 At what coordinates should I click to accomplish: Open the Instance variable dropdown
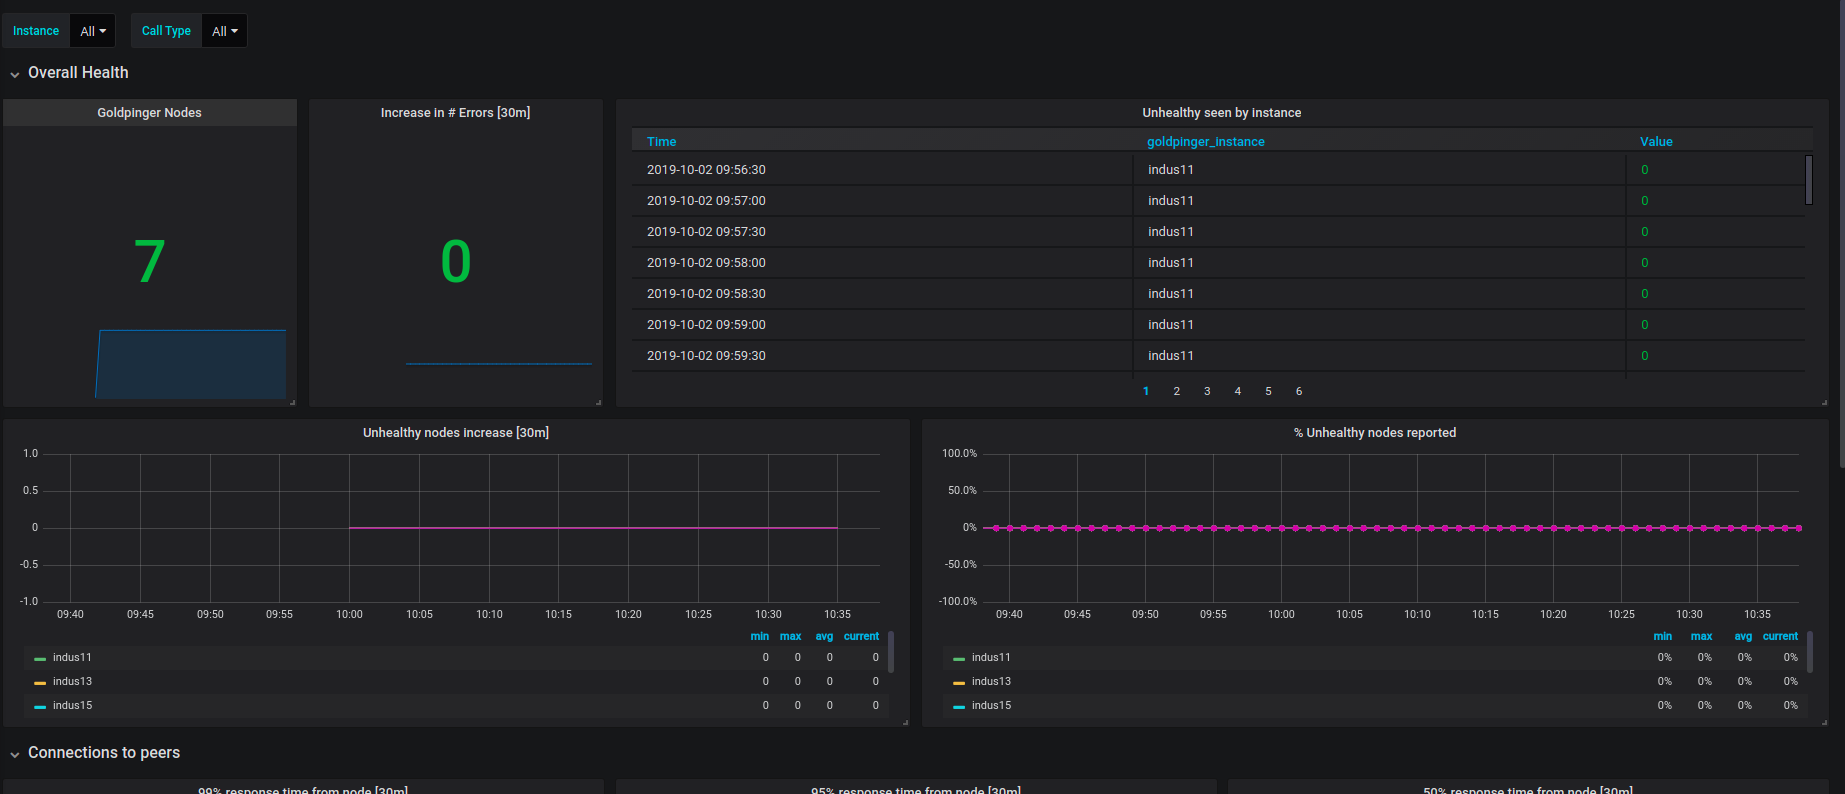tap(92, 31)
